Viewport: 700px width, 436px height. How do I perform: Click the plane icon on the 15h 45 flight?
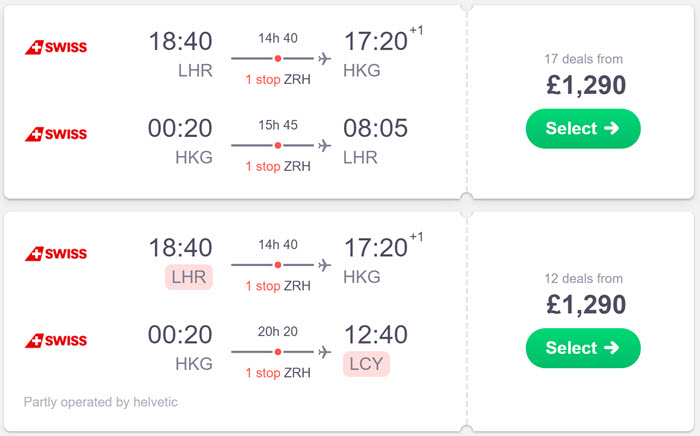point(325,145)
